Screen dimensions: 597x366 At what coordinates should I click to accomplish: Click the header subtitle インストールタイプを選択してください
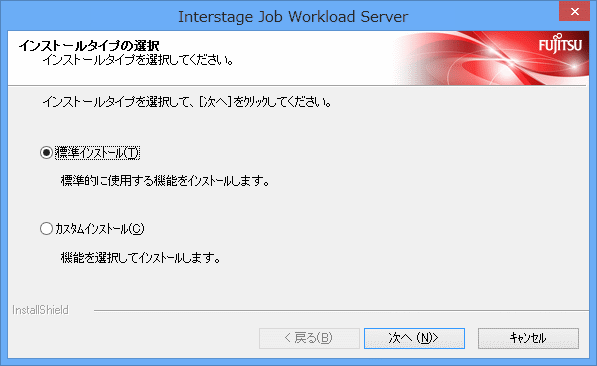(138, 60)
